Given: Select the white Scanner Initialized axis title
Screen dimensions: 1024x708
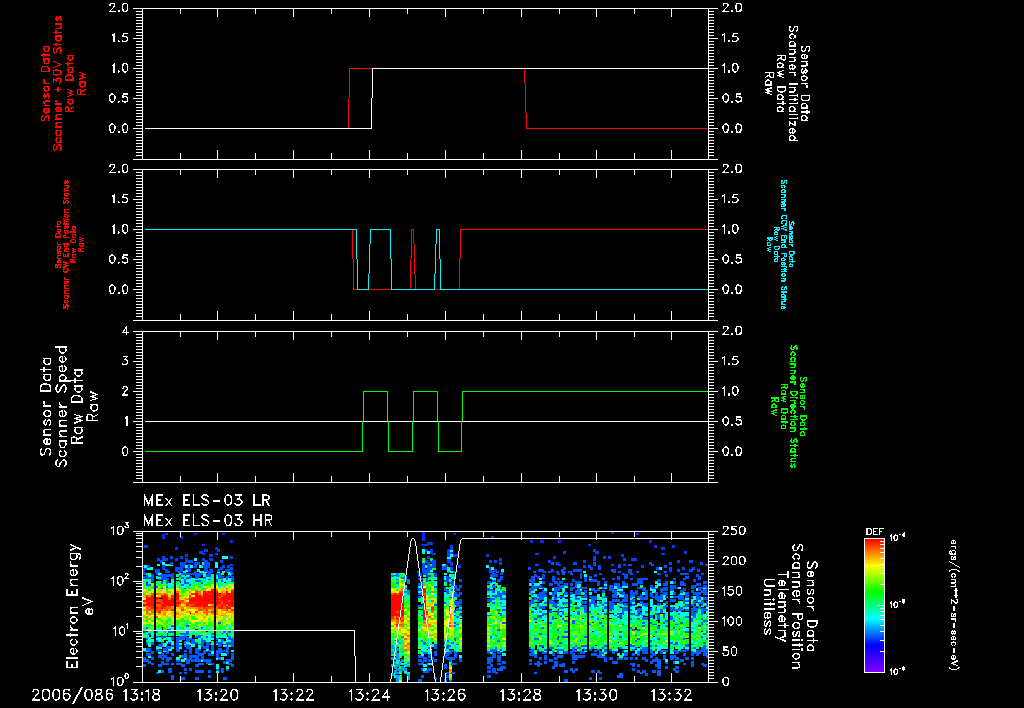Looking at the screenshot, I should coord(786,83).
